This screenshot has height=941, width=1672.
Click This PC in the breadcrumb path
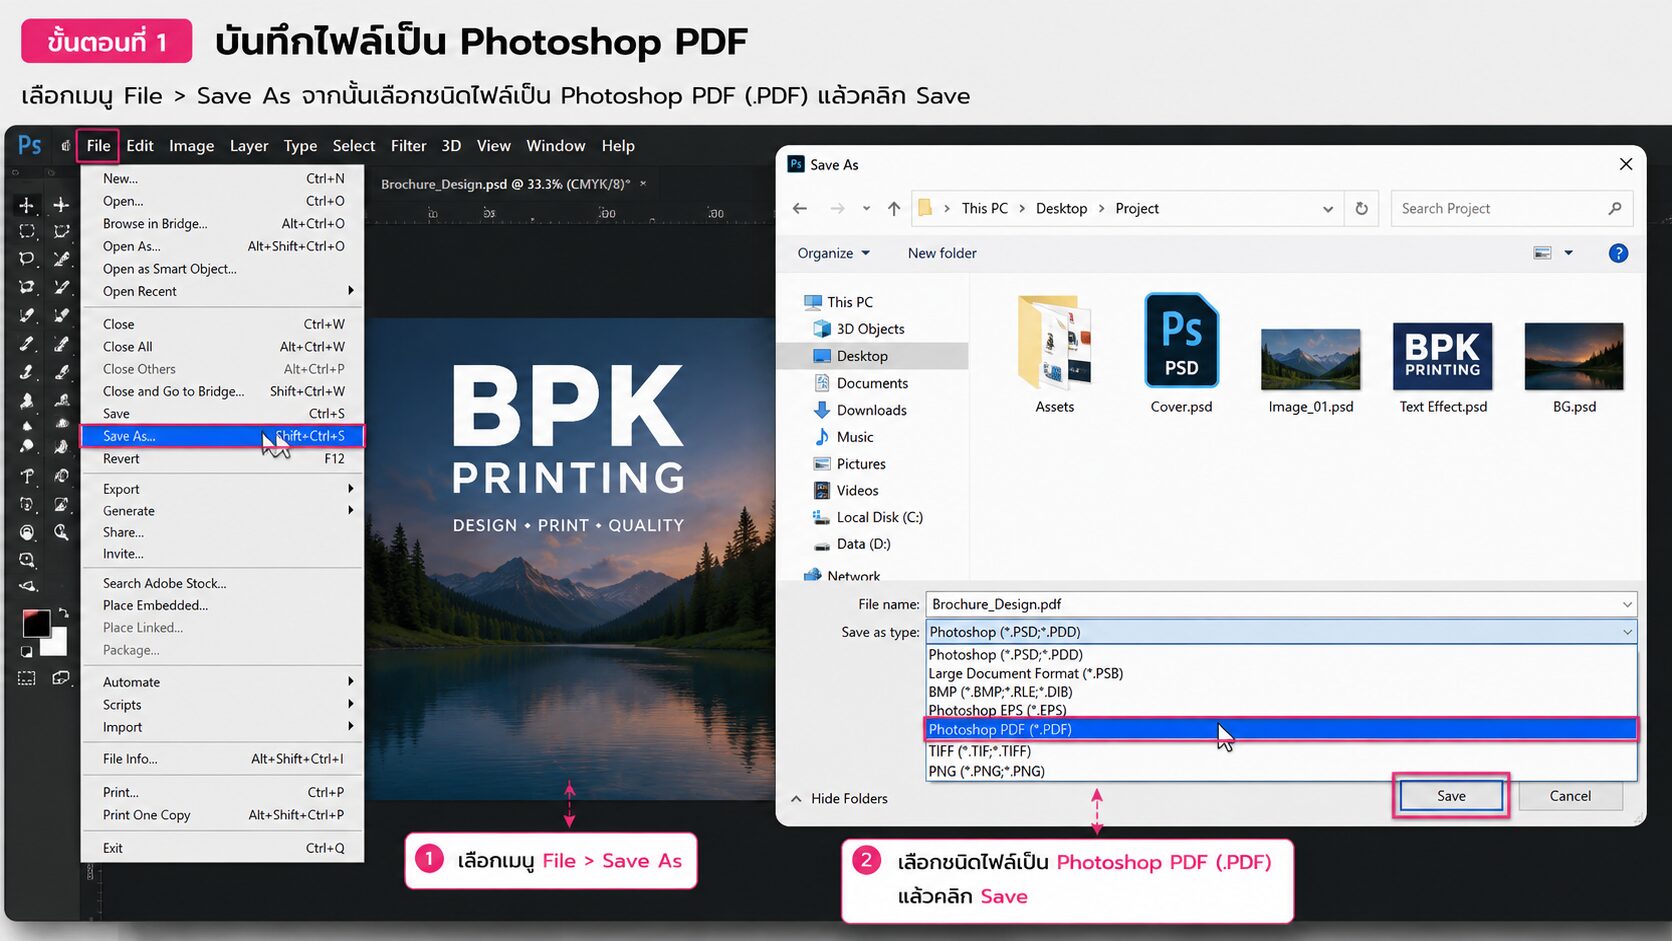click(x=985, y=209)
